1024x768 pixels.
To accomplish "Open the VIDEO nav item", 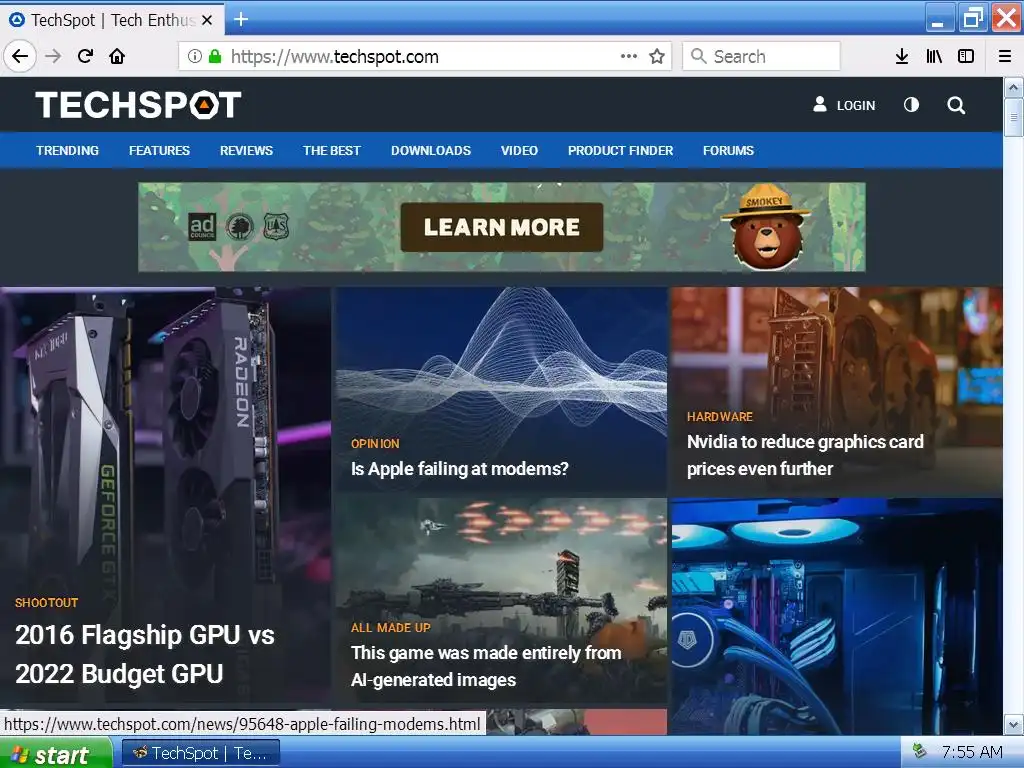I will pos(519,151).
